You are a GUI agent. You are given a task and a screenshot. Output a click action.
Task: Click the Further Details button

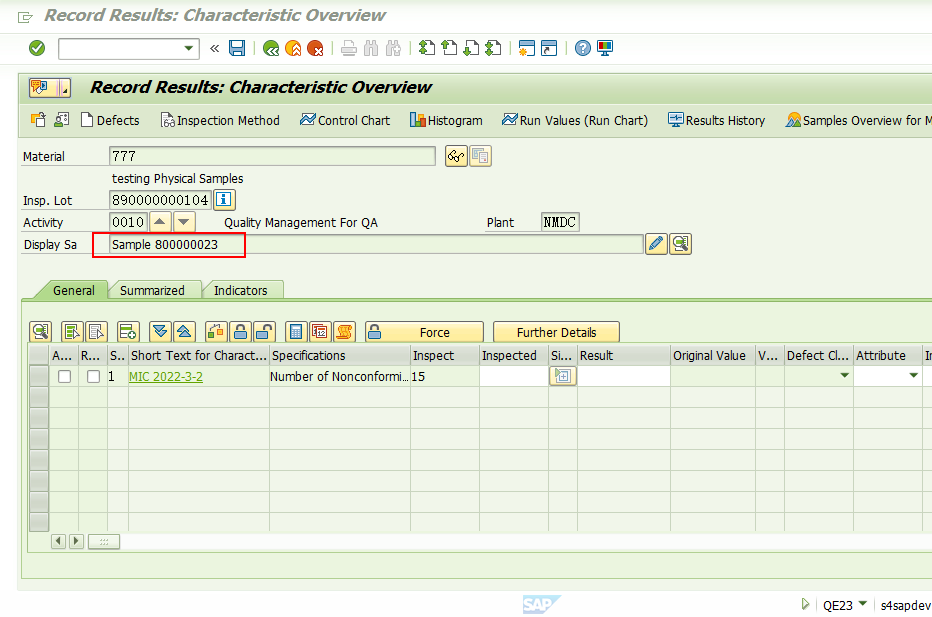(556, 332)
